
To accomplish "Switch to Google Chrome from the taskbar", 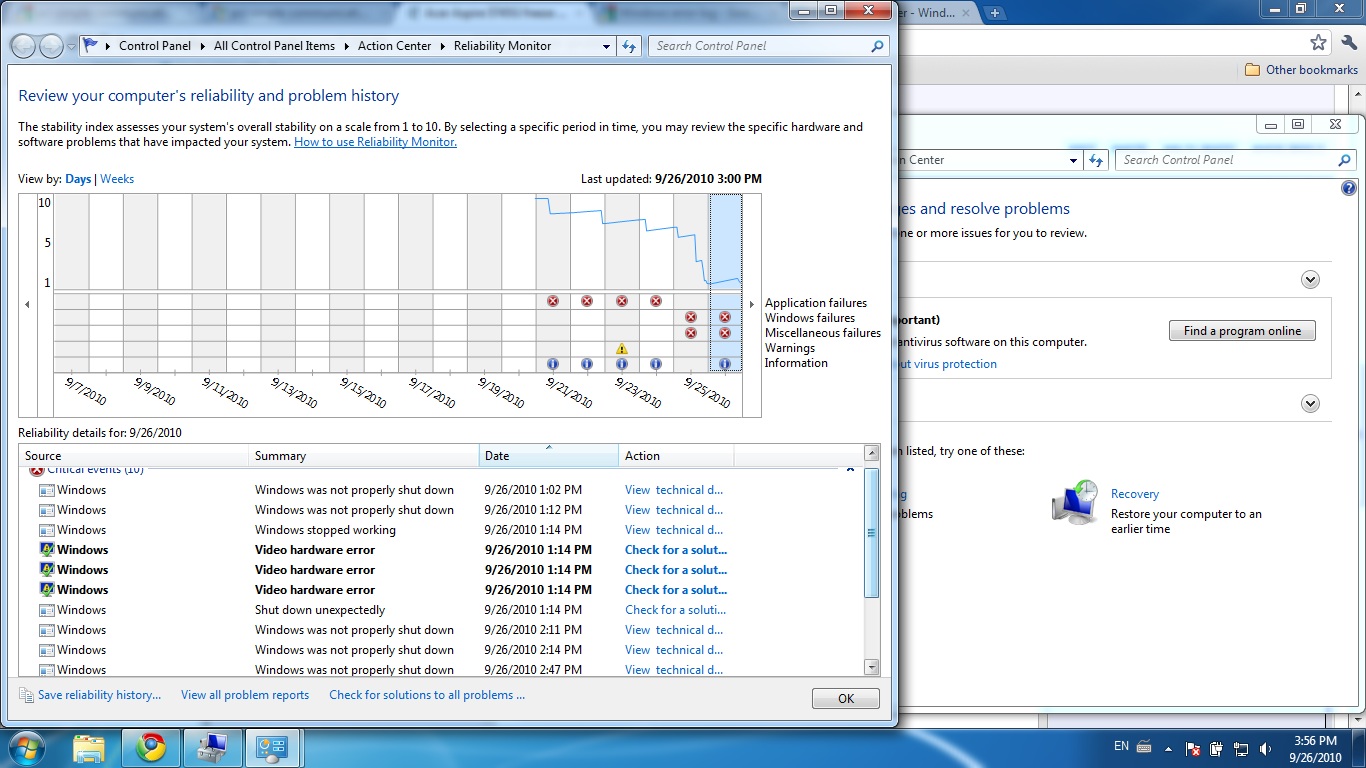I will click(x=151, y=748).
